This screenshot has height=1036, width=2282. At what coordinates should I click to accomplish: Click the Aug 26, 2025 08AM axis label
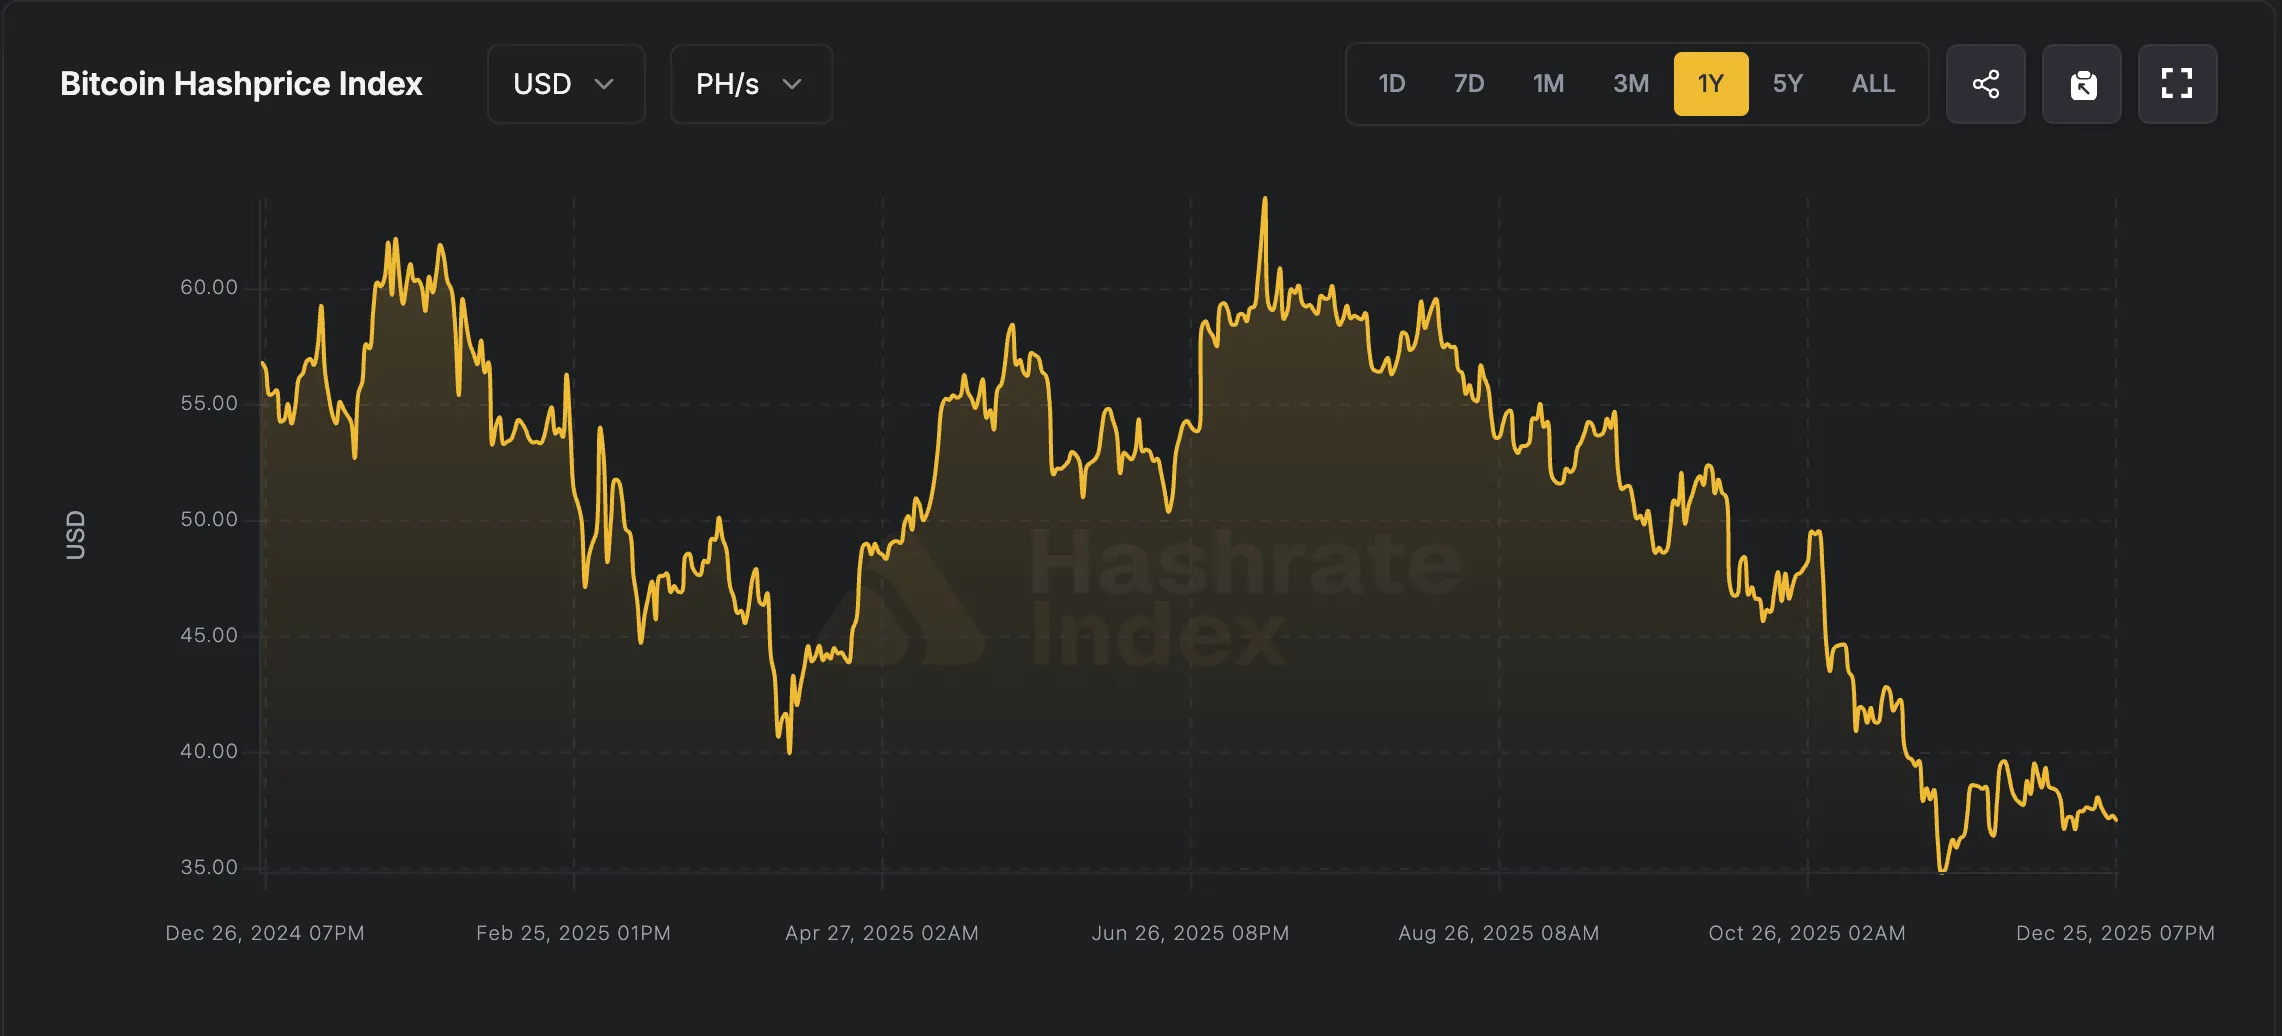[1498, 933]
